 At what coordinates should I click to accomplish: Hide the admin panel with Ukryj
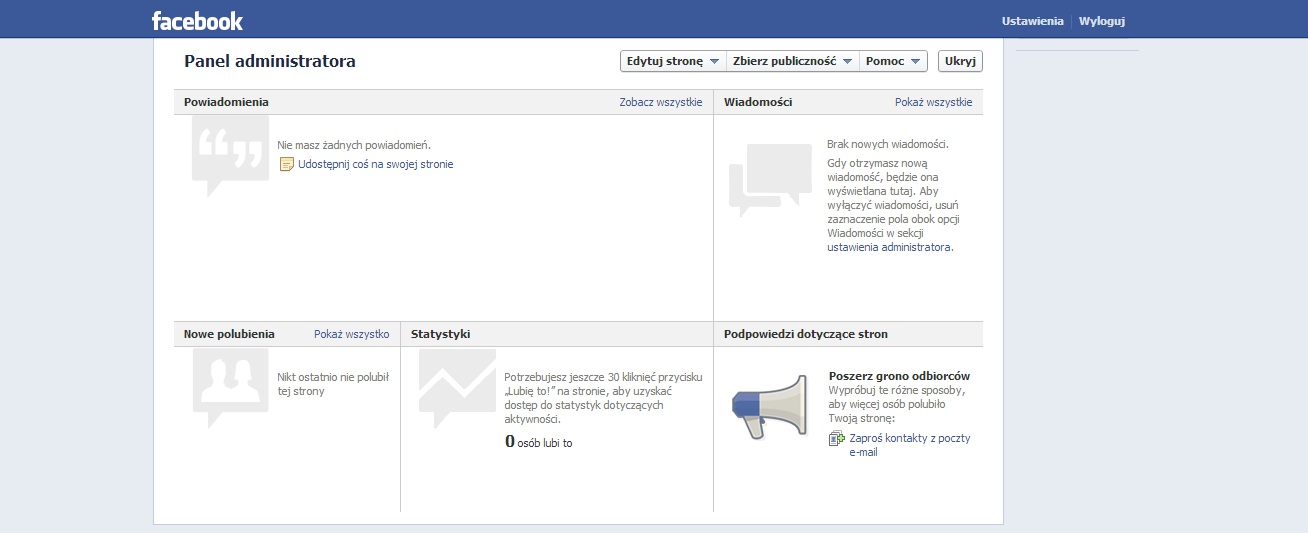(x=960, y=61)
